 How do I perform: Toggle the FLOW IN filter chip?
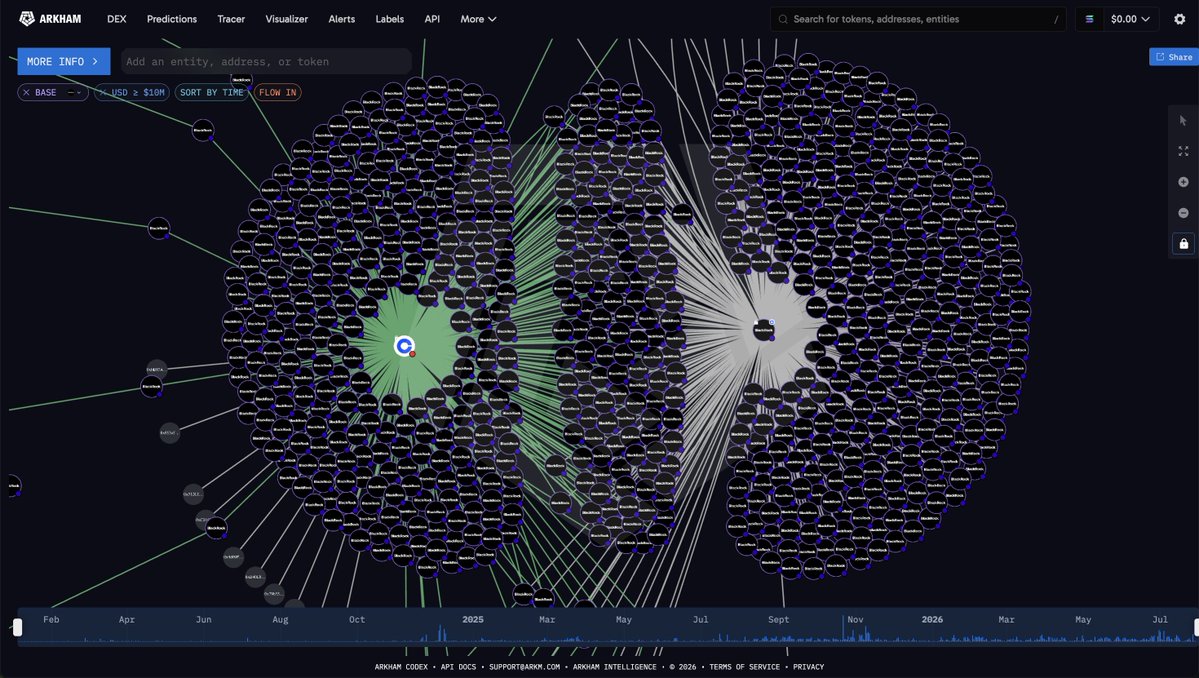tap(277, 92)
